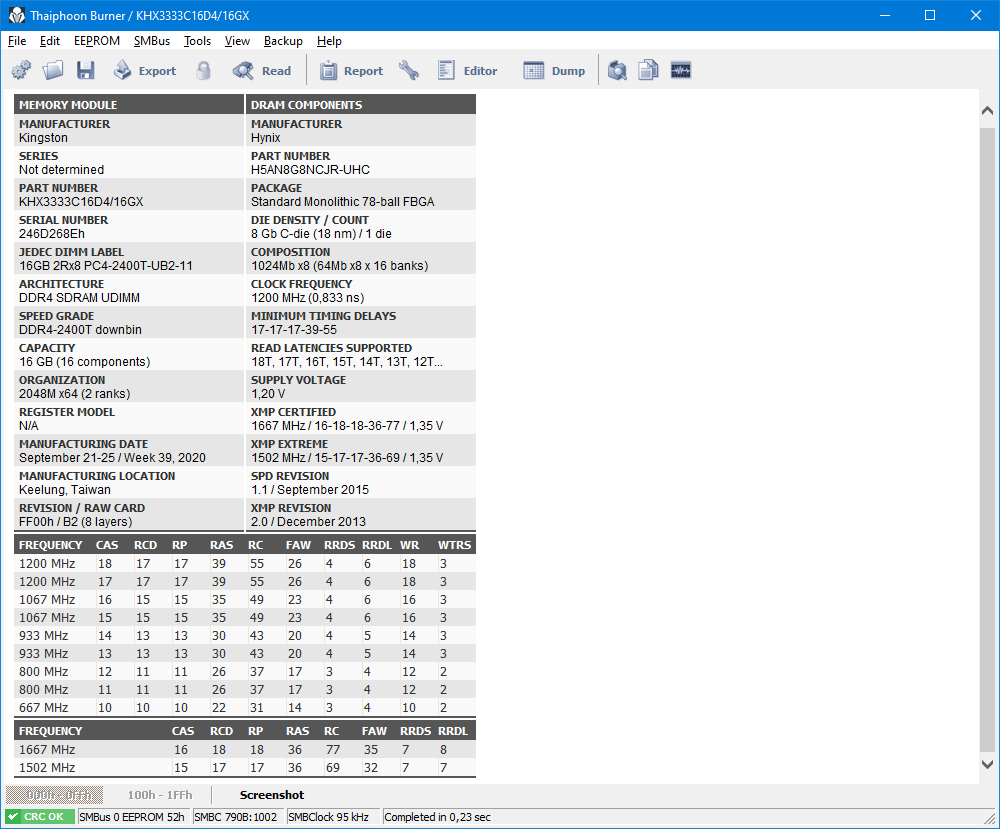Viewport: 1000px width, 829px height.
Task: Open the EEPROM menu
Action: click(97, 41)
